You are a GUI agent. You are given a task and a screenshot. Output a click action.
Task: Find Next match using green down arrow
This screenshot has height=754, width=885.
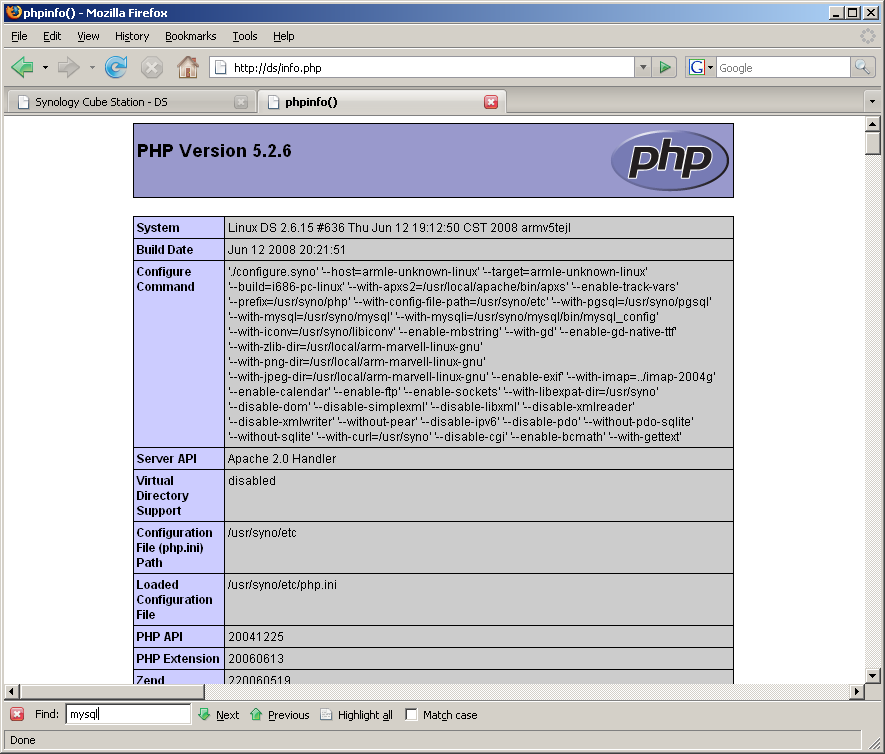click(x=204, y=714)
